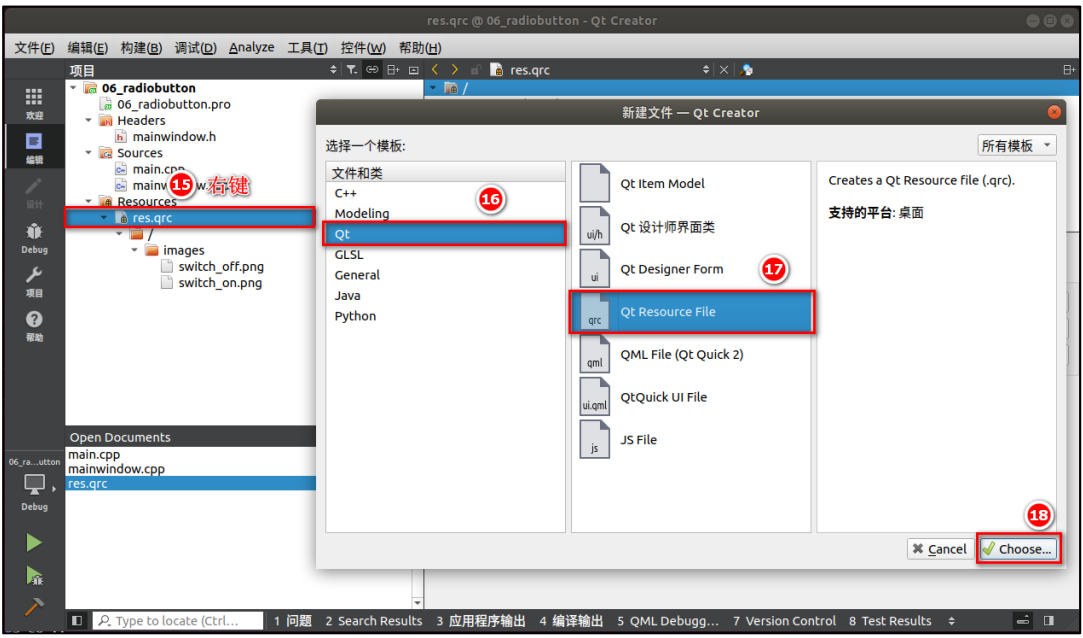
Task: Open the 帮助(H) menu
Action: 420,48
